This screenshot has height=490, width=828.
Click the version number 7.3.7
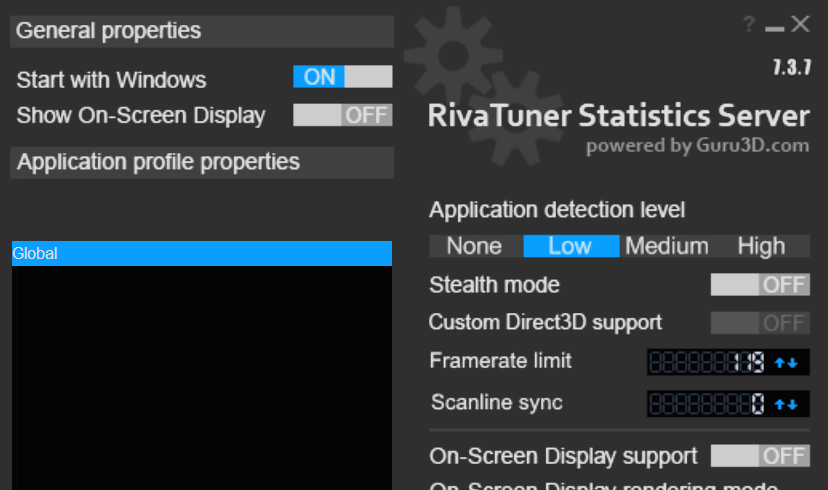click(792, 68)
